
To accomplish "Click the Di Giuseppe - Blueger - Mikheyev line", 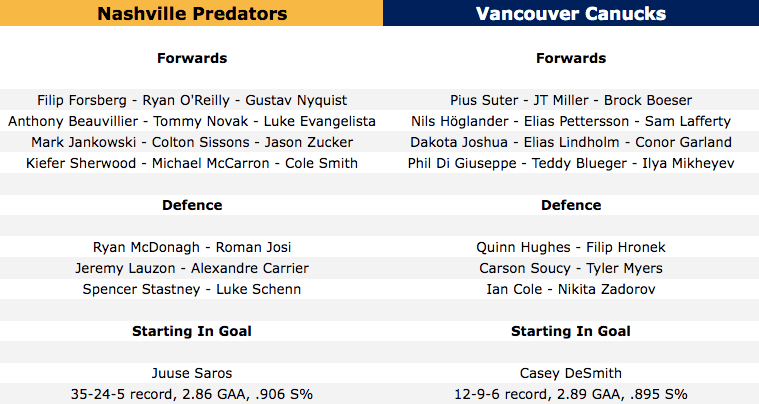I will [x=571, y=163].
